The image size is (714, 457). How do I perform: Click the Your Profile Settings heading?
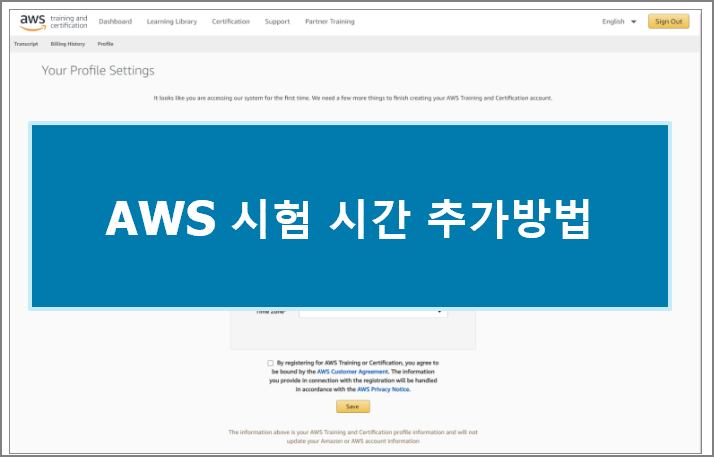point(98,71)
